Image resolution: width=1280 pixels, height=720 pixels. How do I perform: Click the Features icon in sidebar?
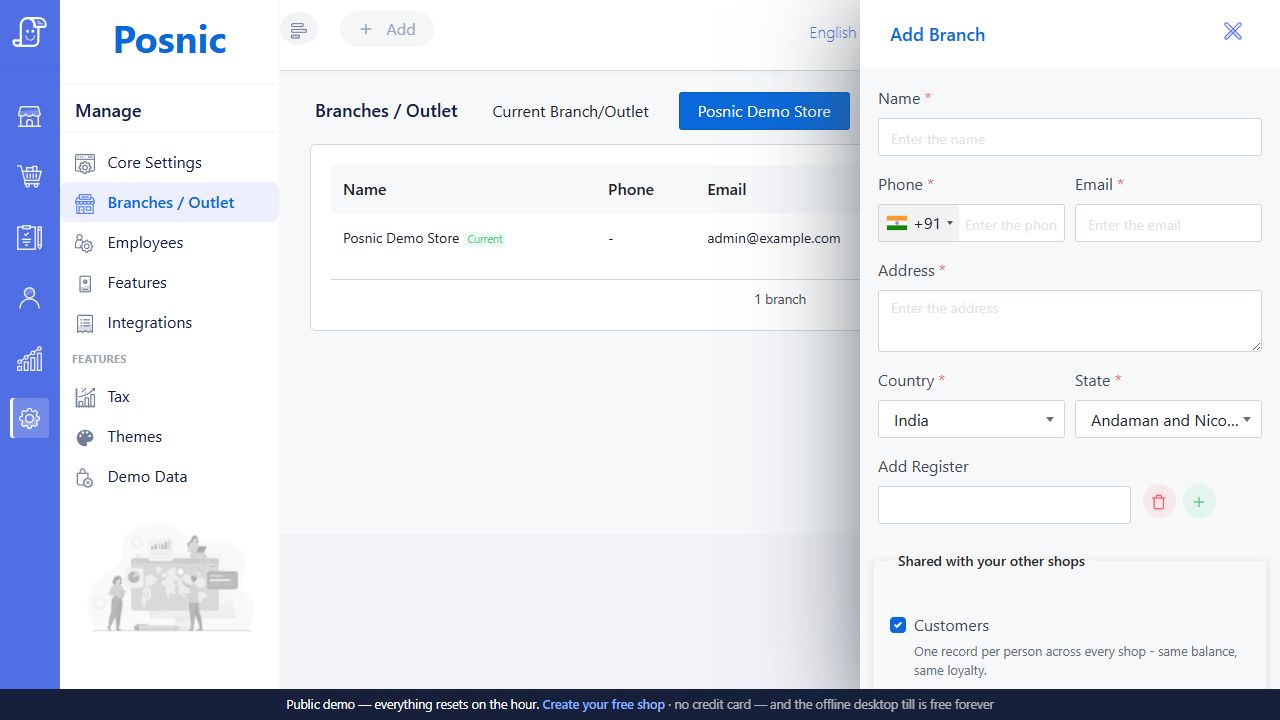pyautogui.click(x=85, y=283)
